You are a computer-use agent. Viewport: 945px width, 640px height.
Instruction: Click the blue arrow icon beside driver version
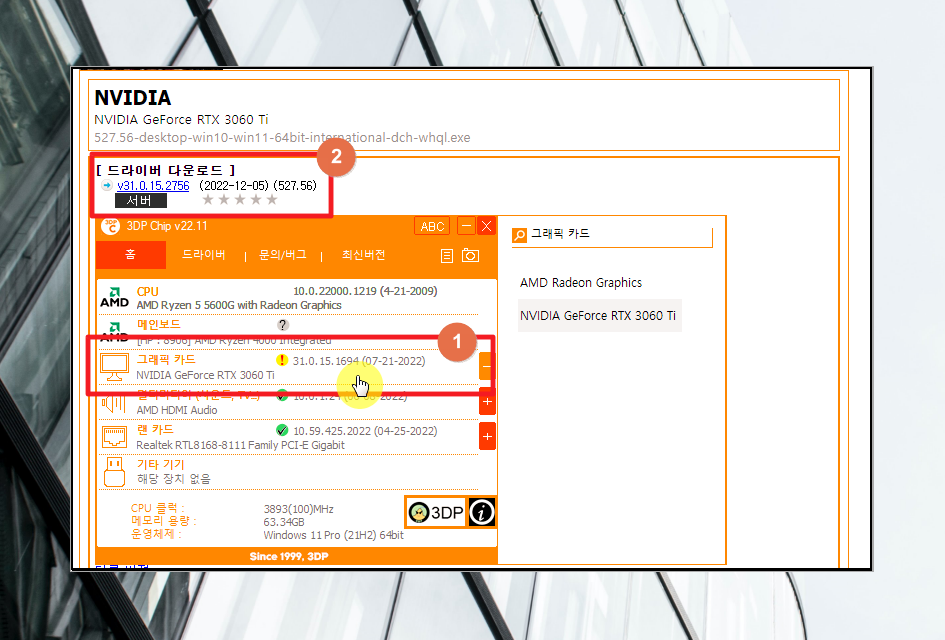click(107, 186)
